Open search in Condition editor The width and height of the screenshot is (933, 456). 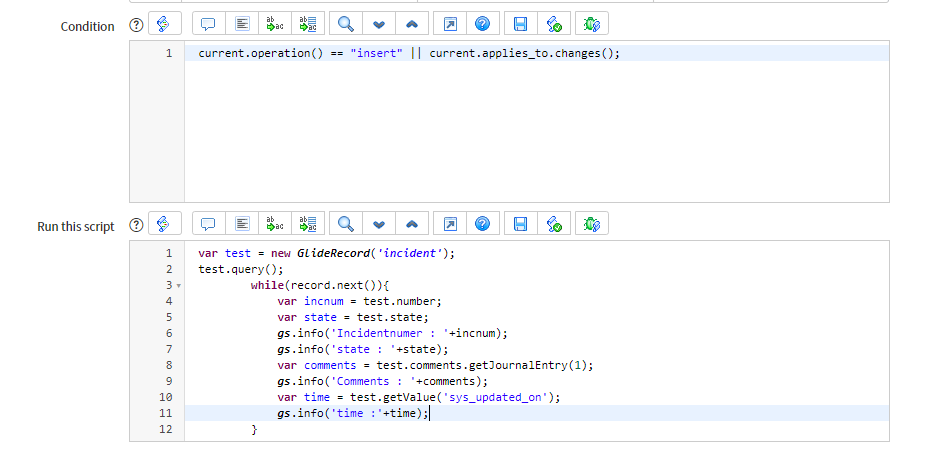pyautogui.click(x=345, y=25)
